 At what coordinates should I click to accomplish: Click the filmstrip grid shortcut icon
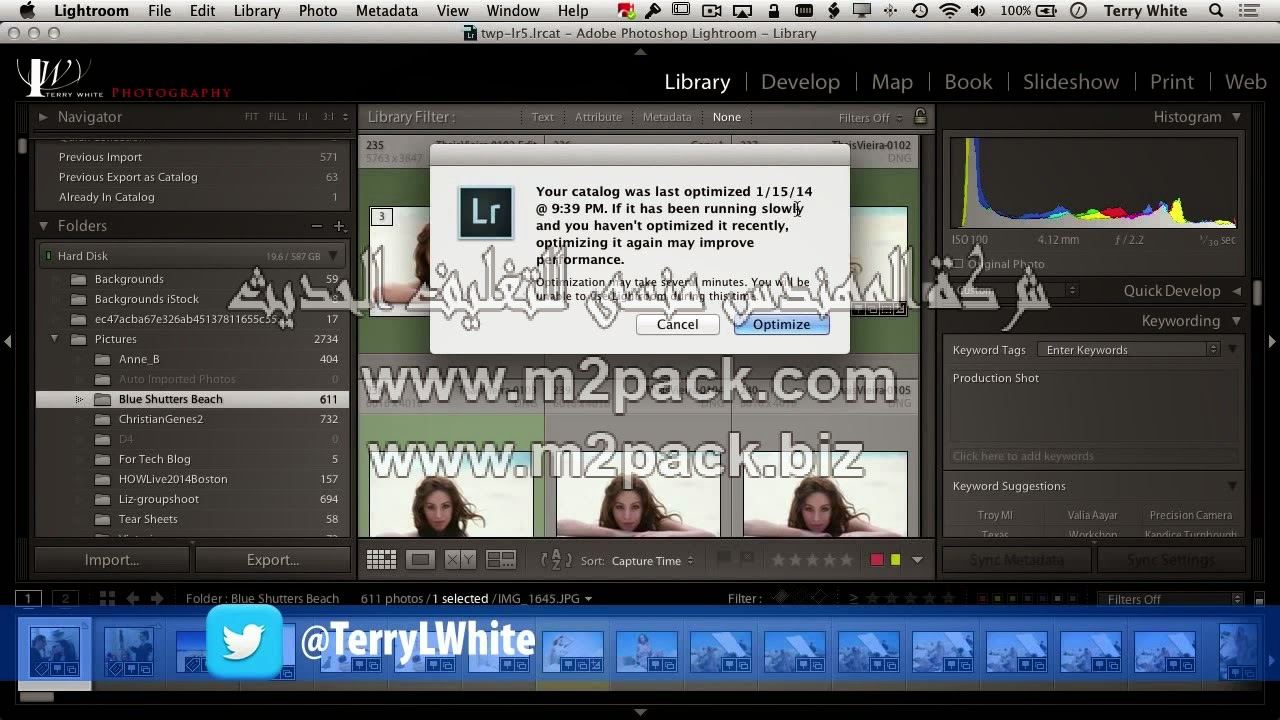[107, 598]
